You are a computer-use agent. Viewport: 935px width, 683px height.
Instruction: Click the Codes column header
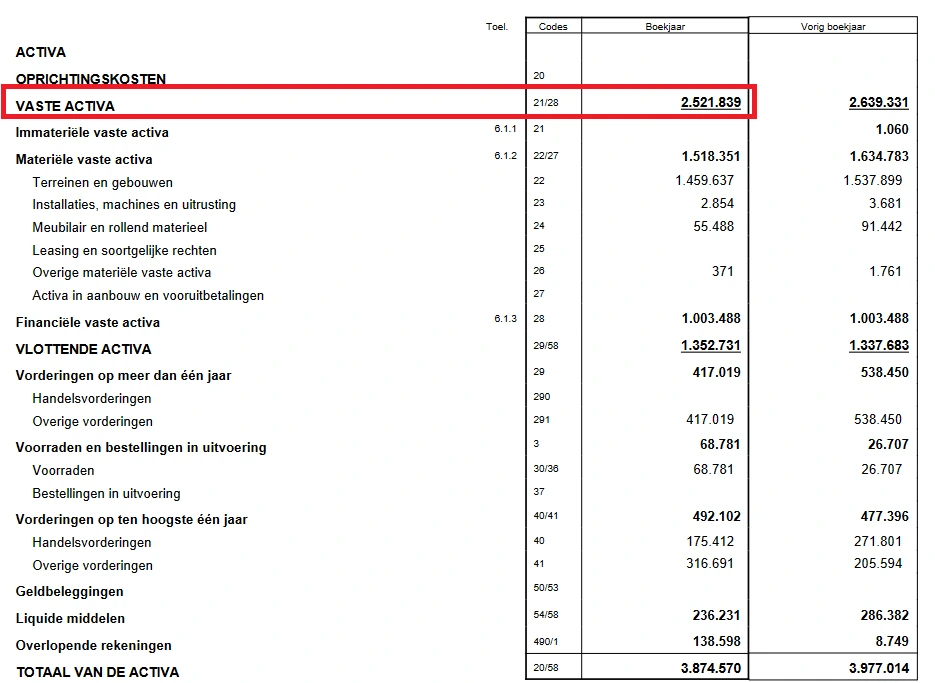click(553, 27)
